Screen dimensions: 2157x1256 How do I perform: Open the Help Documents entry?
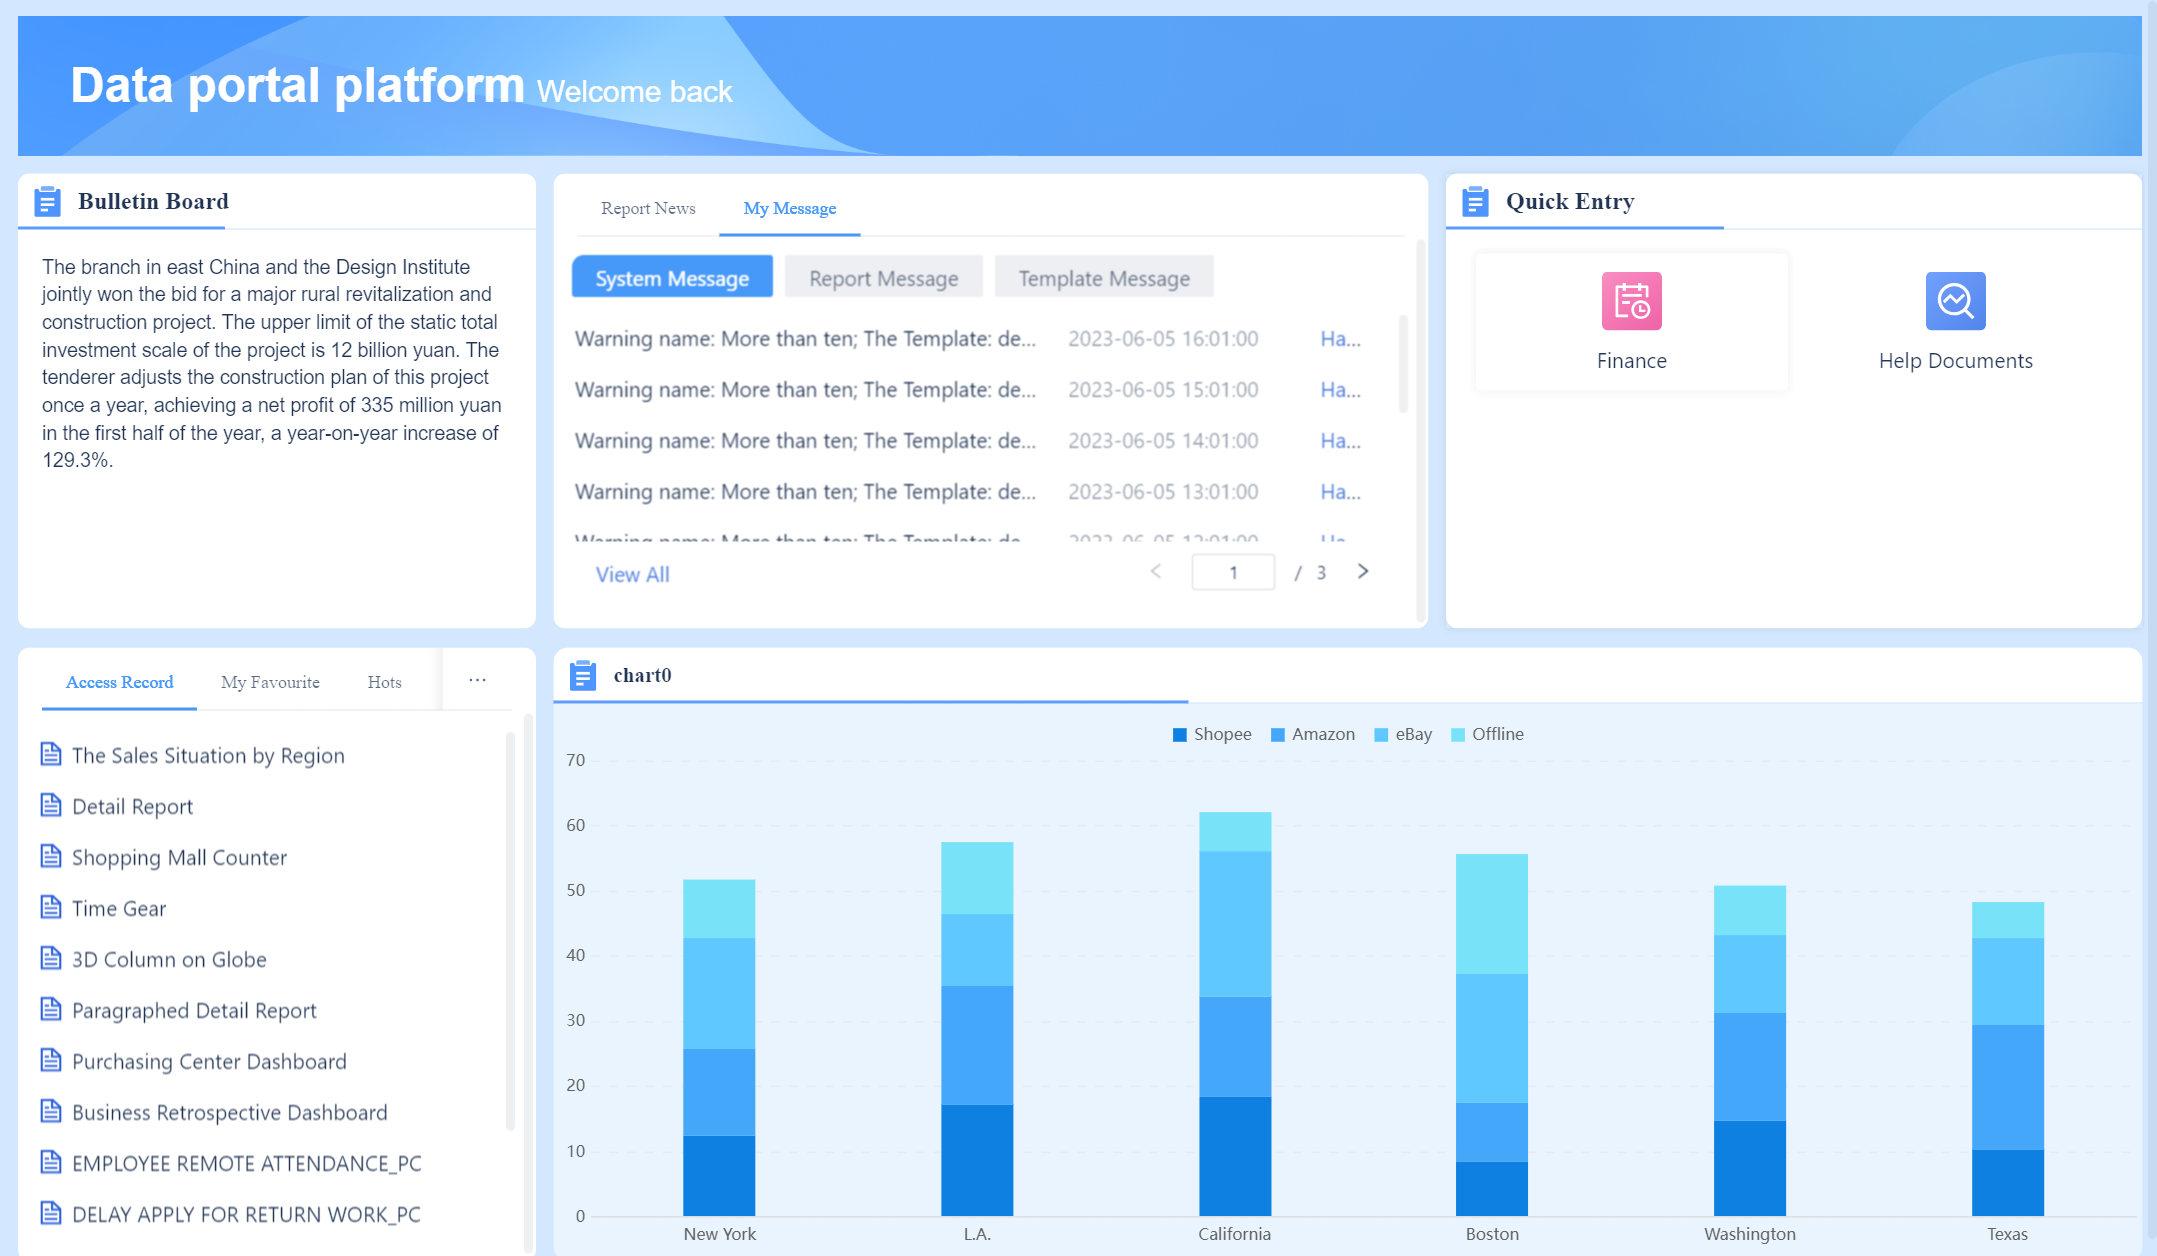tap(1953, 320)
